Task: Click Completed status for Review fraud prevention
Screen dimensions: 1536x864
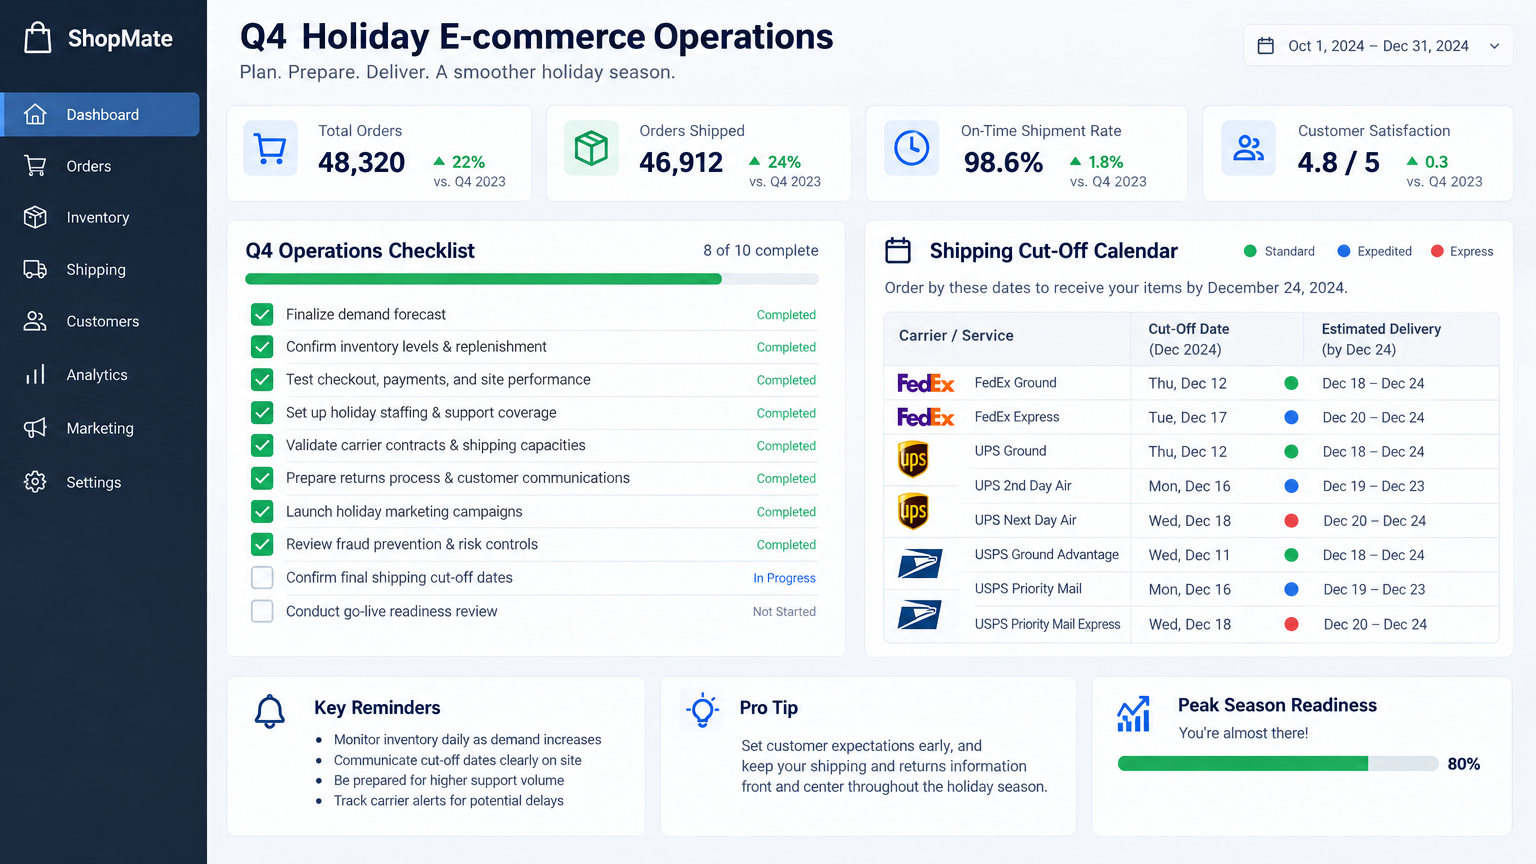Action: (x=786, y=545)
